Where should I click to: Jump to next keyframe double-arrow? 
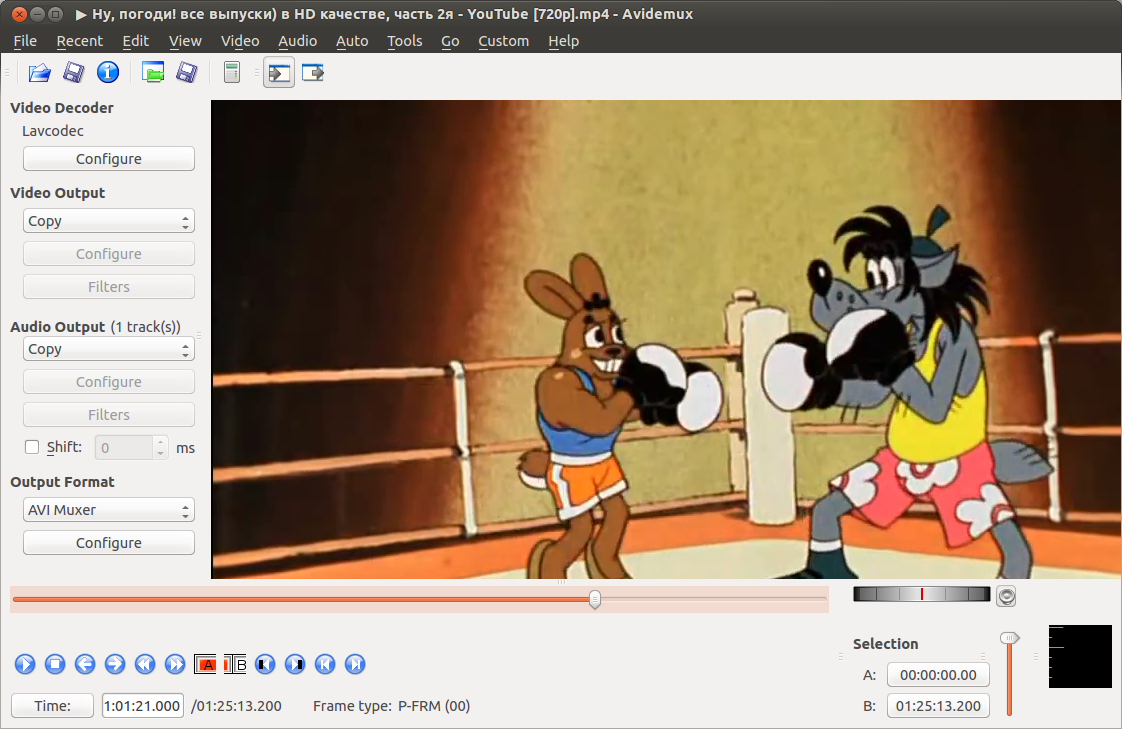175,665
